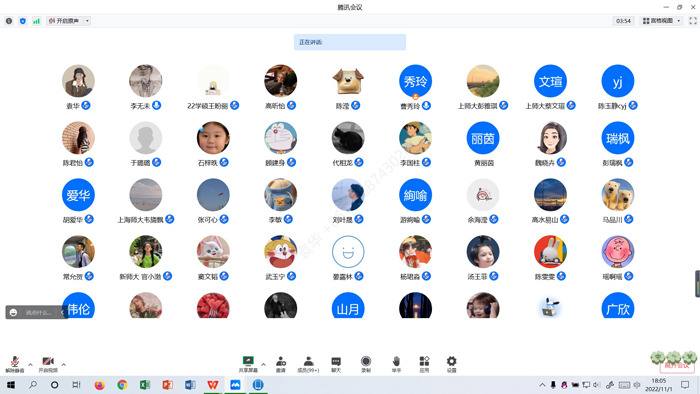Expand the microphone options arrow
This screenshot has width=700, height=394.
pyautogui.click(x=30, y=365)
